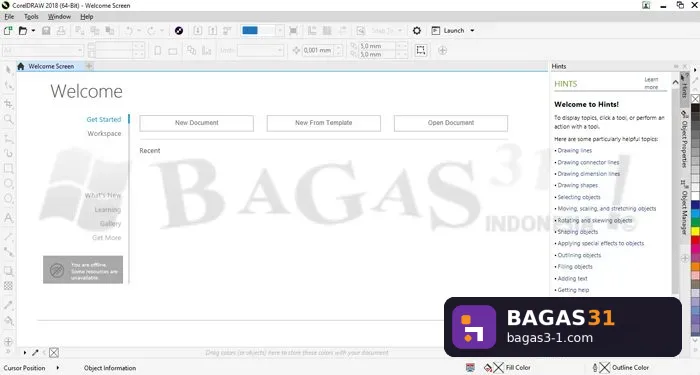Image resolution: width=700 pixels, height=375 pixels.
Task: Select the Zoom magnifier tool
Action: 8,119
